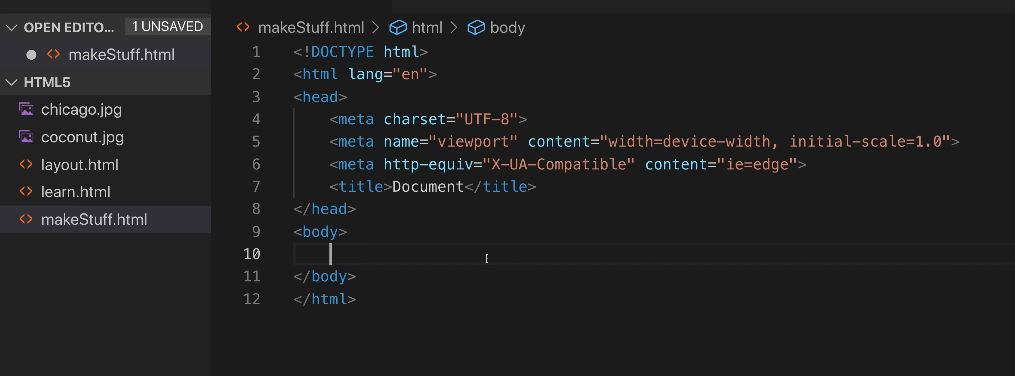Open learn.html in the explorer

coord(76,192)
